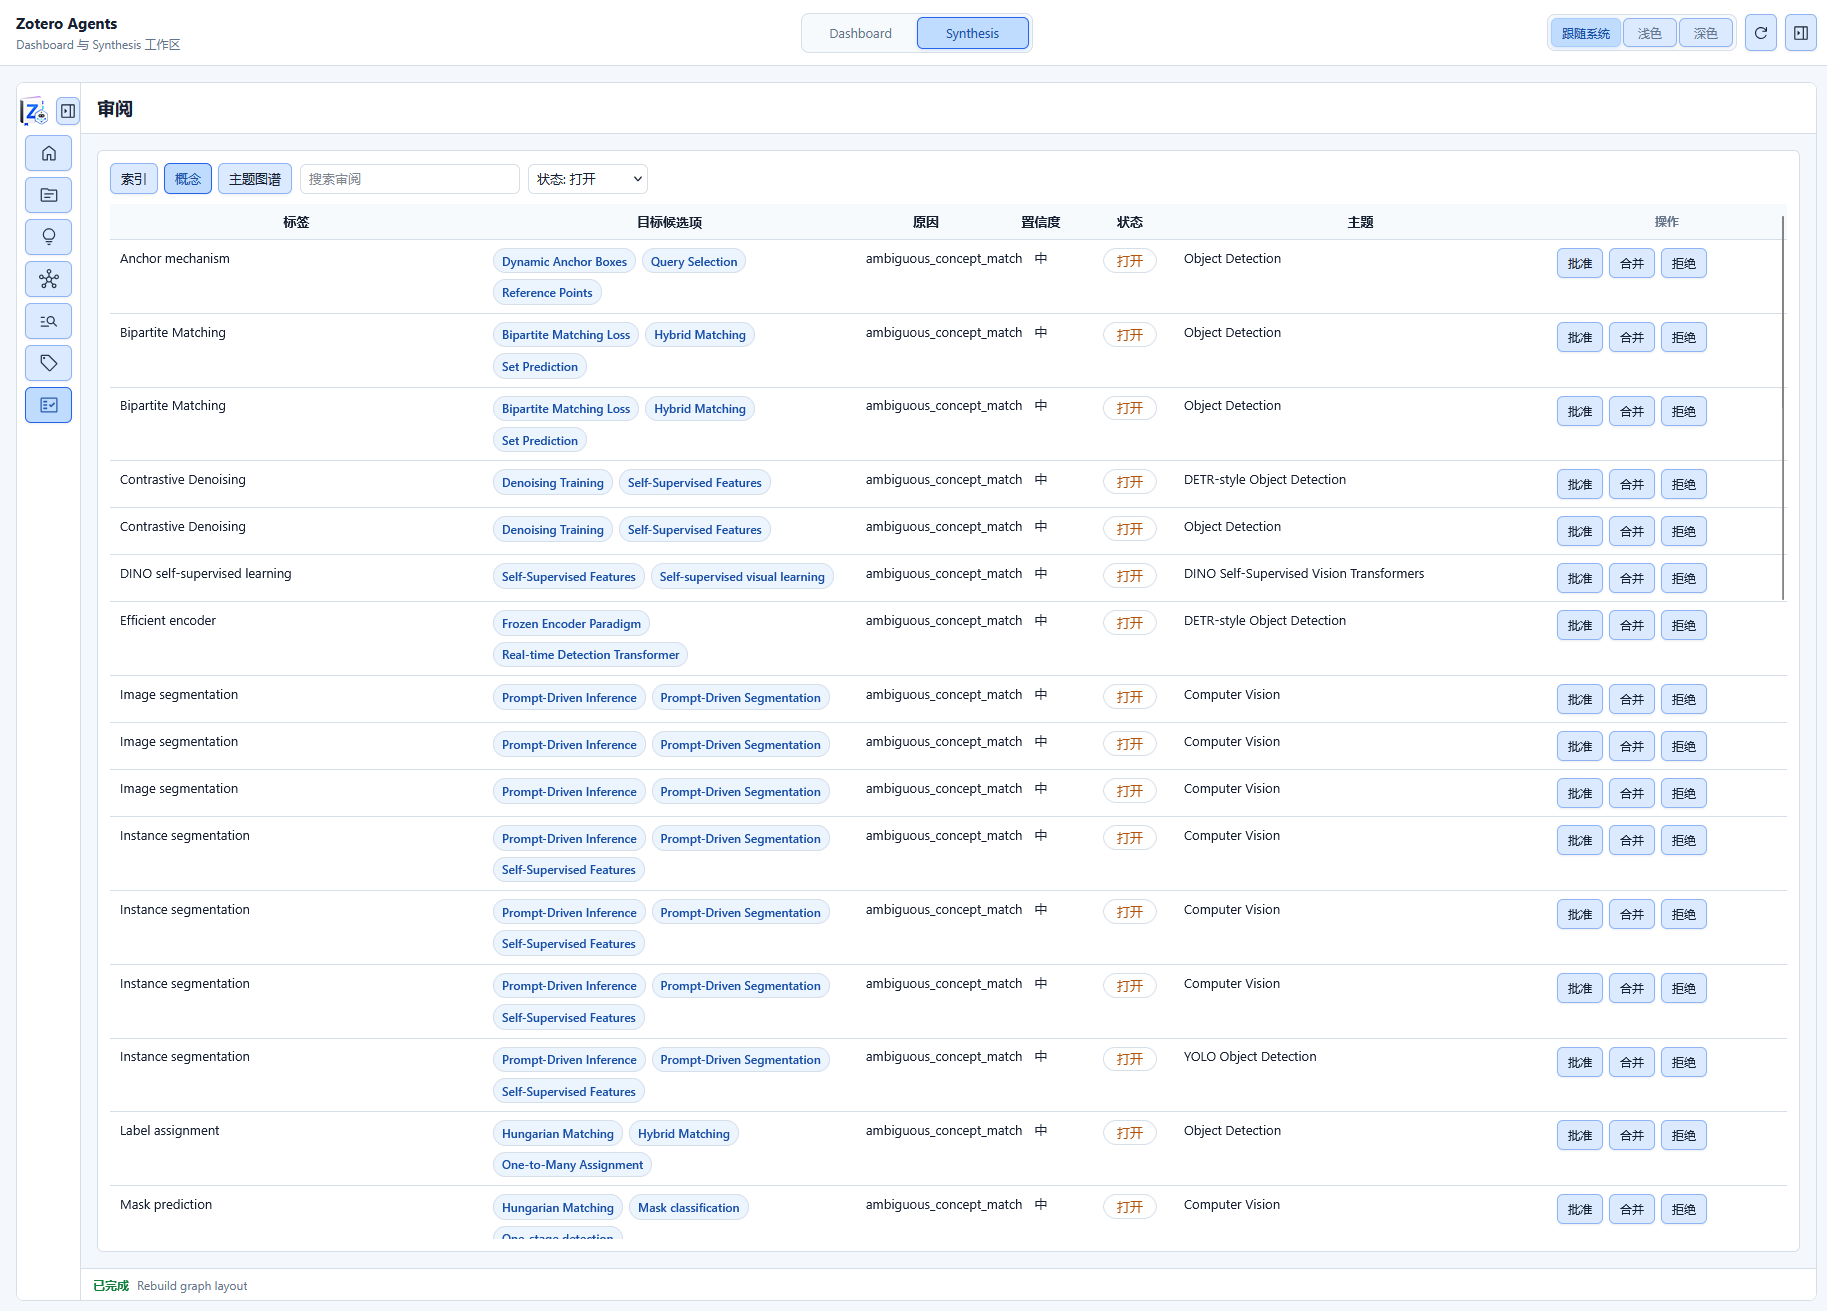Image resolution: width=1827 pixels, height=1311 pixels.
Task: Open the Home page from sidebar
Action: (x=48, y=153)
